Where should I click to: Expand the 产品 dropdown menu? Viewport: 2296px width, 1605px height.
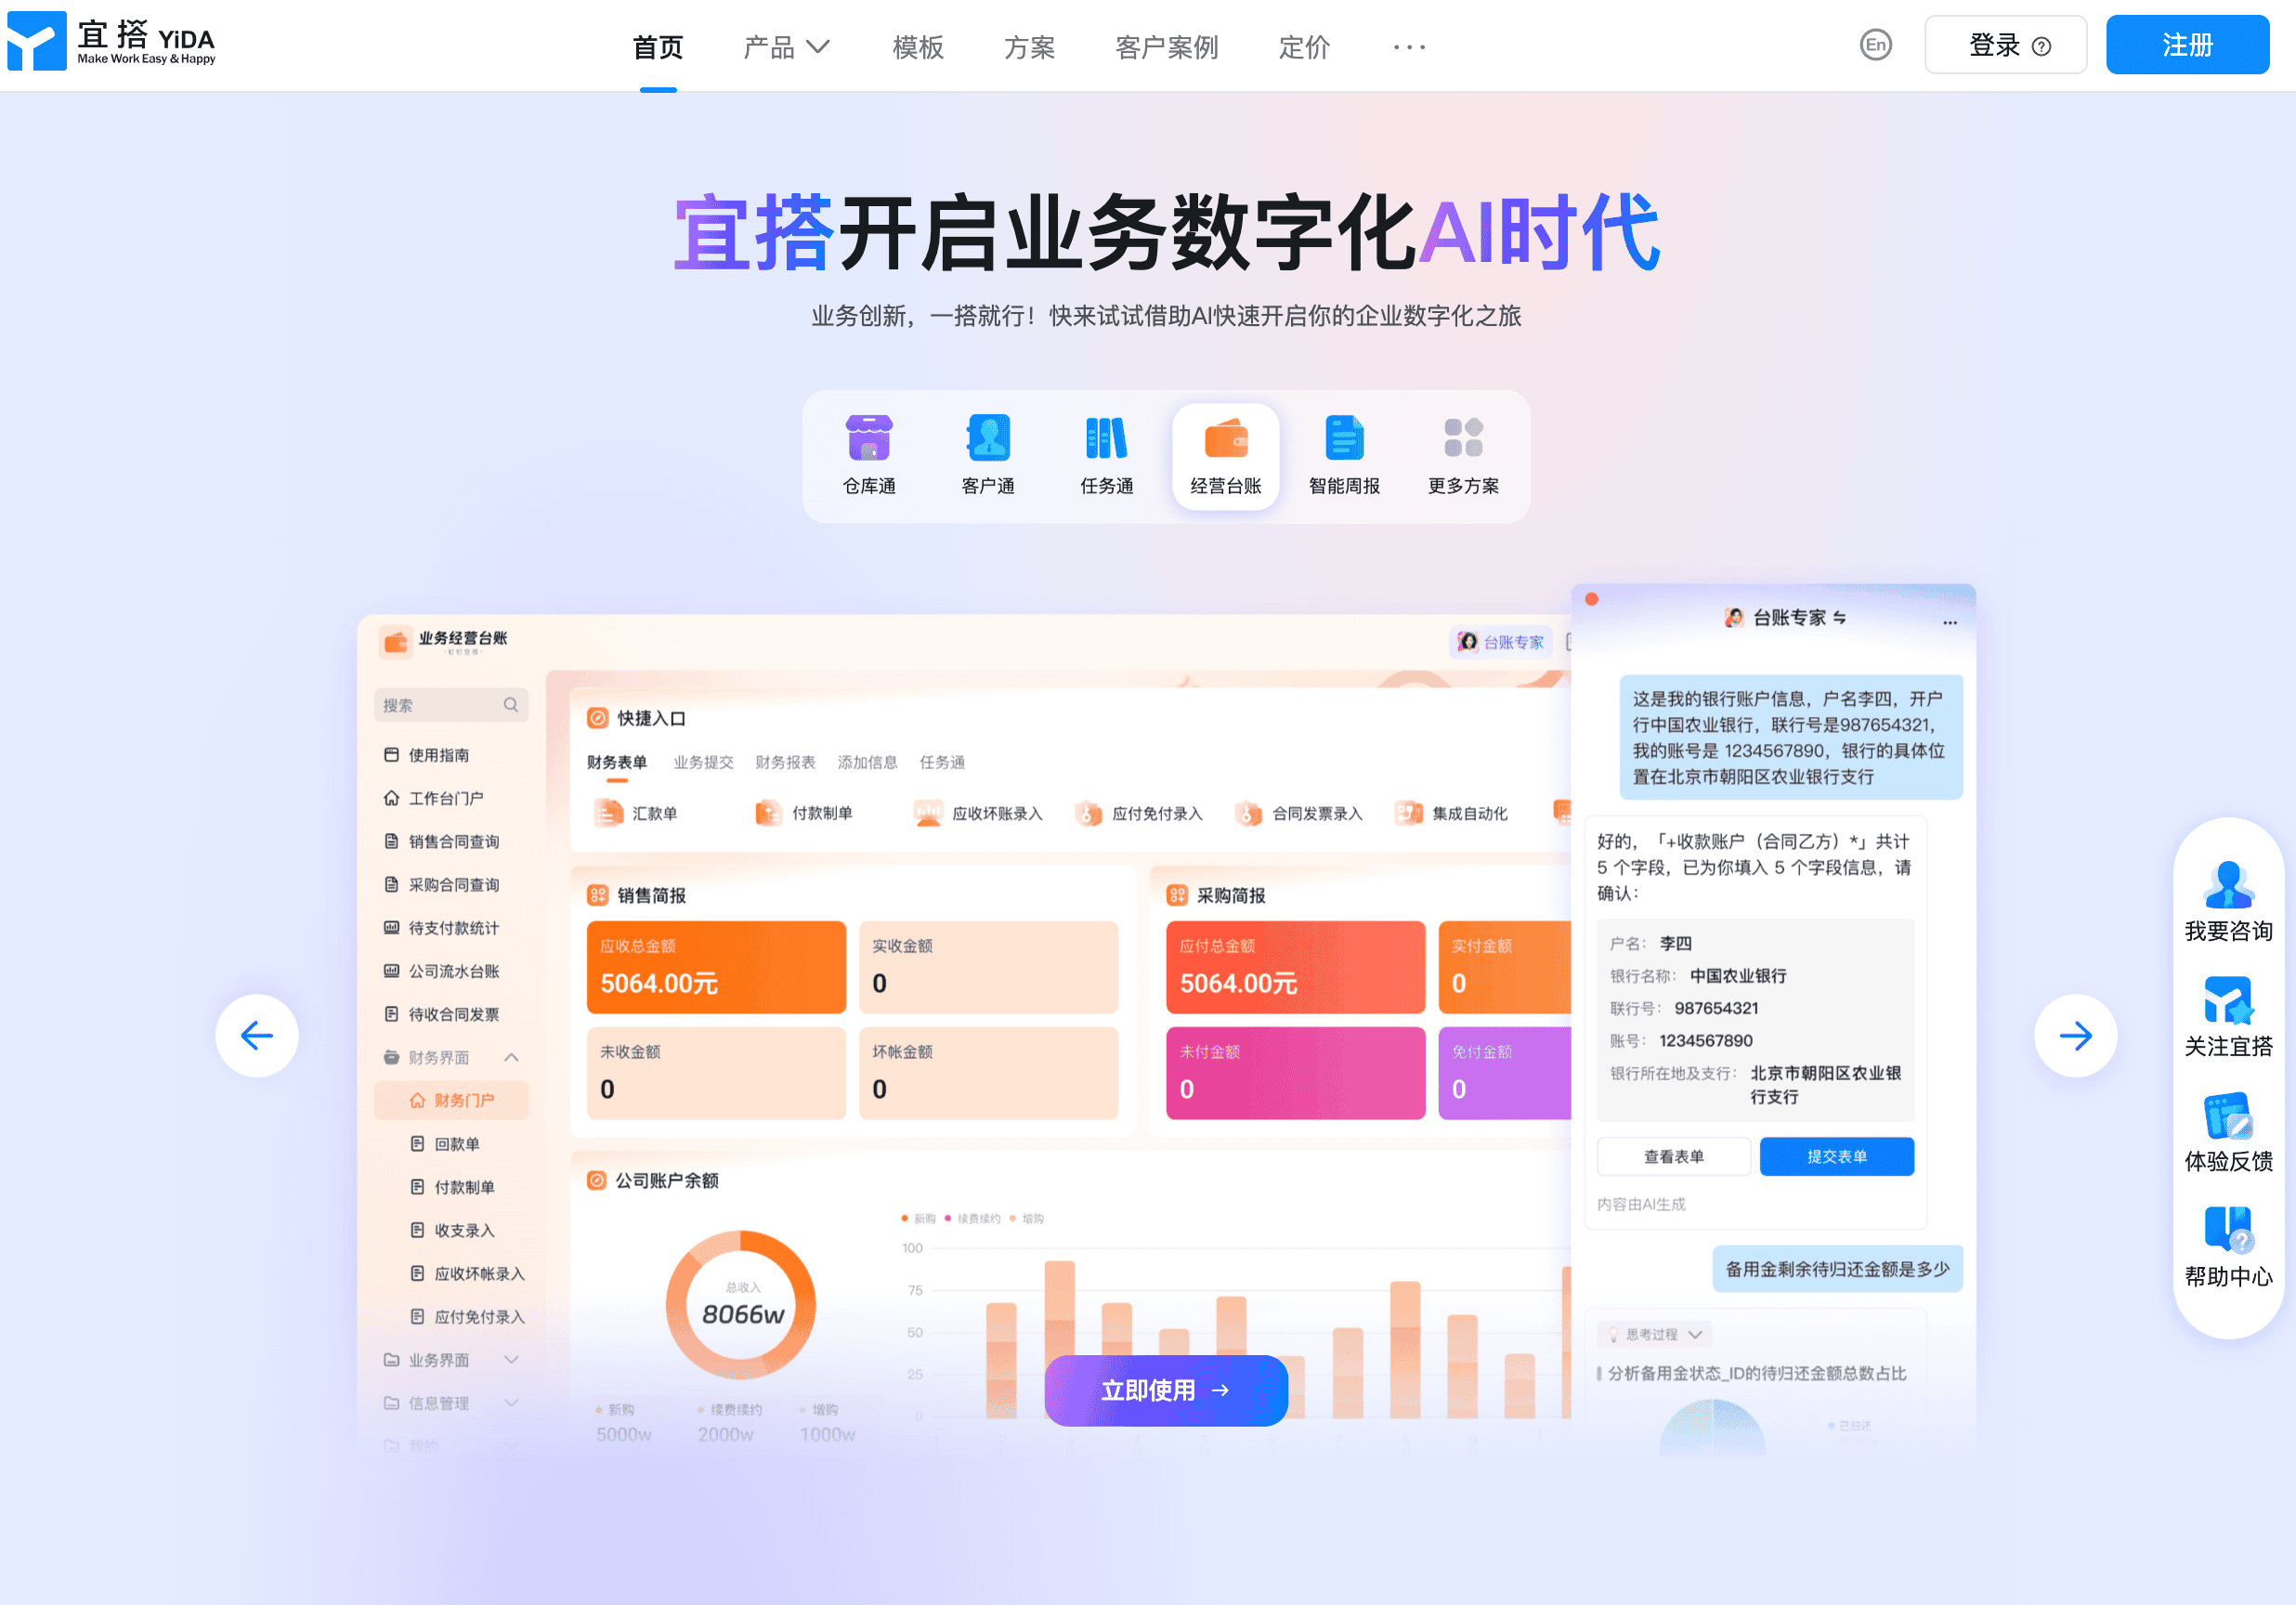tap(786, 47)
